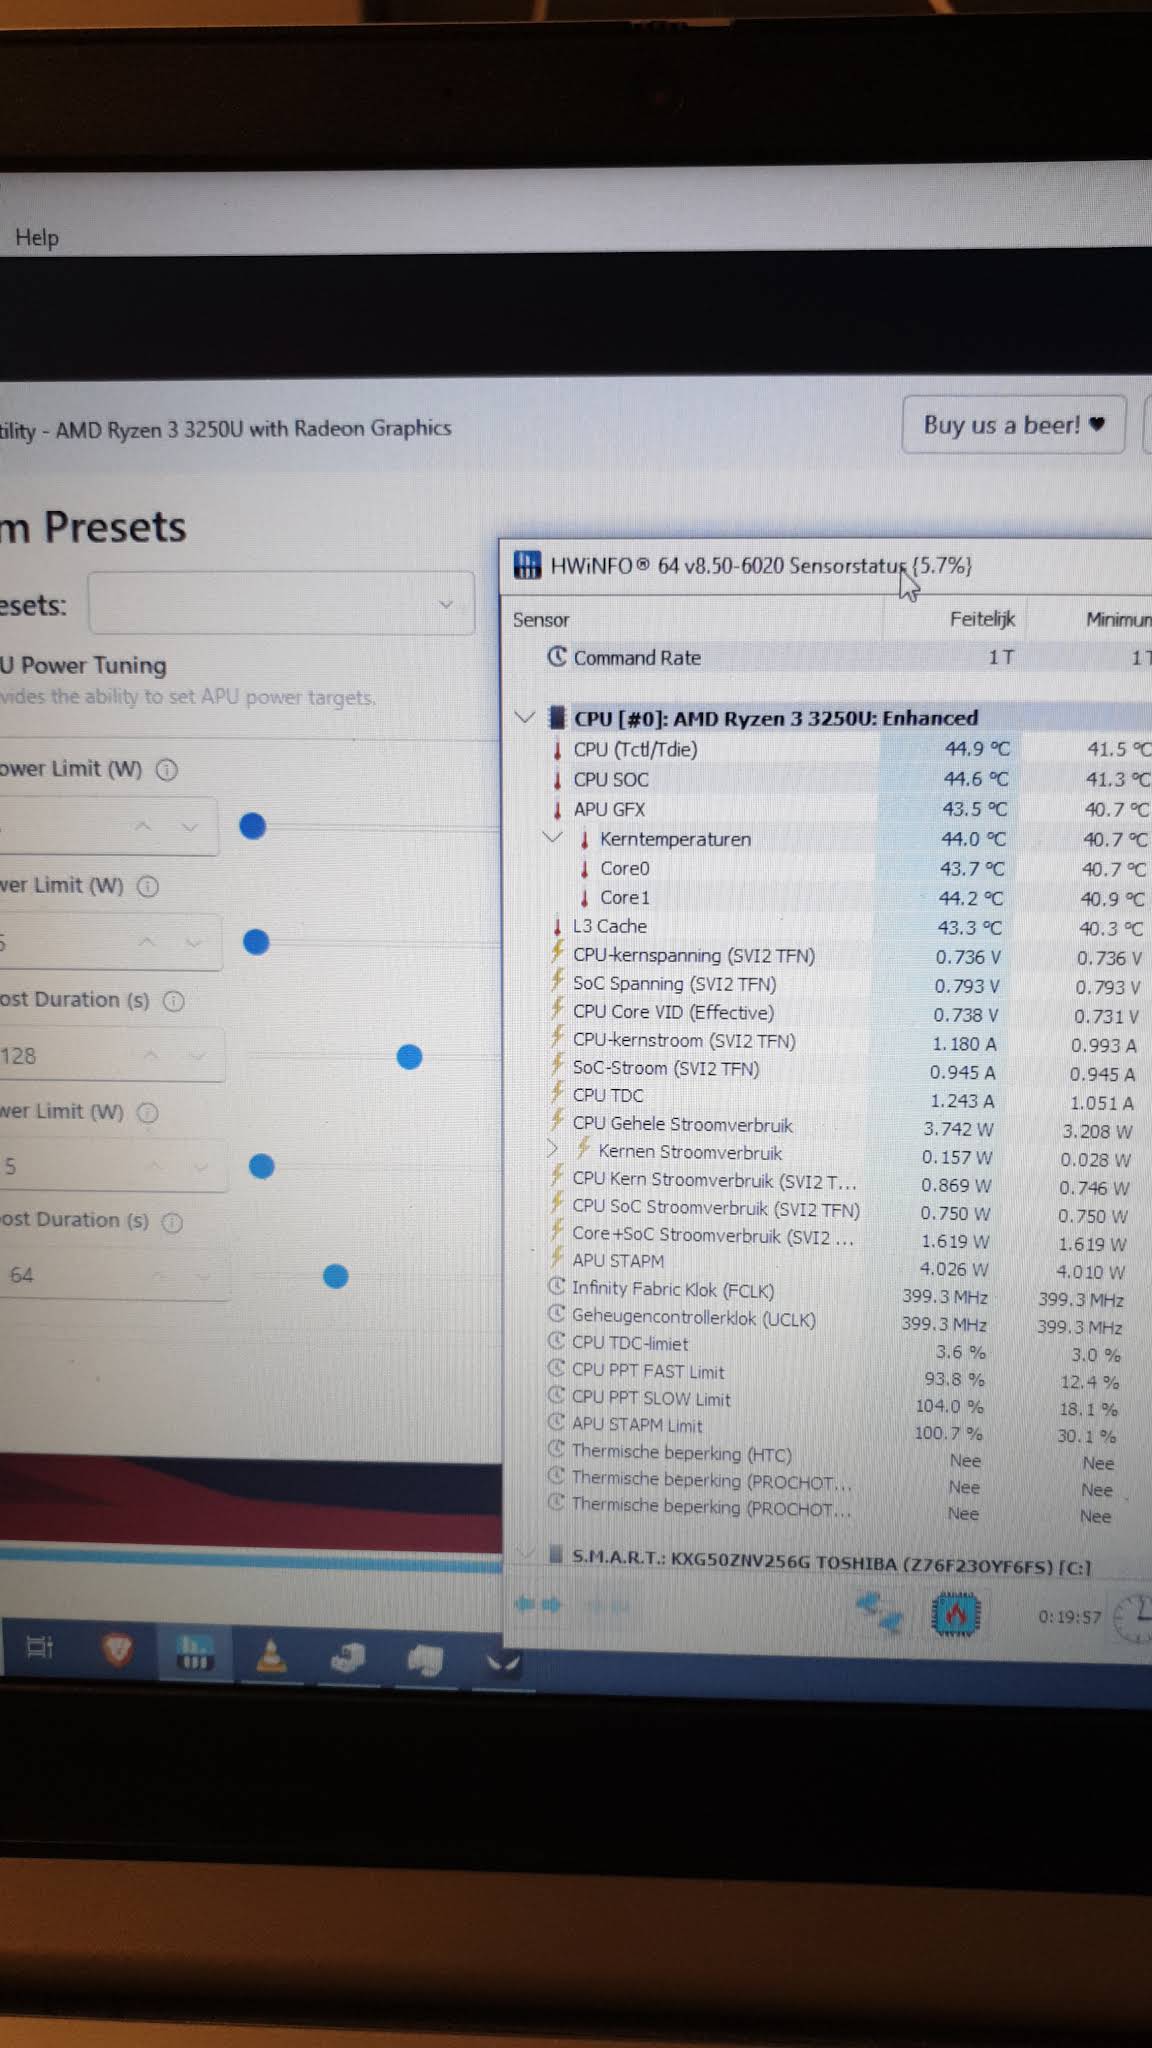Click the network sharing icon in HWiNFO toolbar
The width and height of the screenshot is (1152, 2048).
[x=881, y=1611]
